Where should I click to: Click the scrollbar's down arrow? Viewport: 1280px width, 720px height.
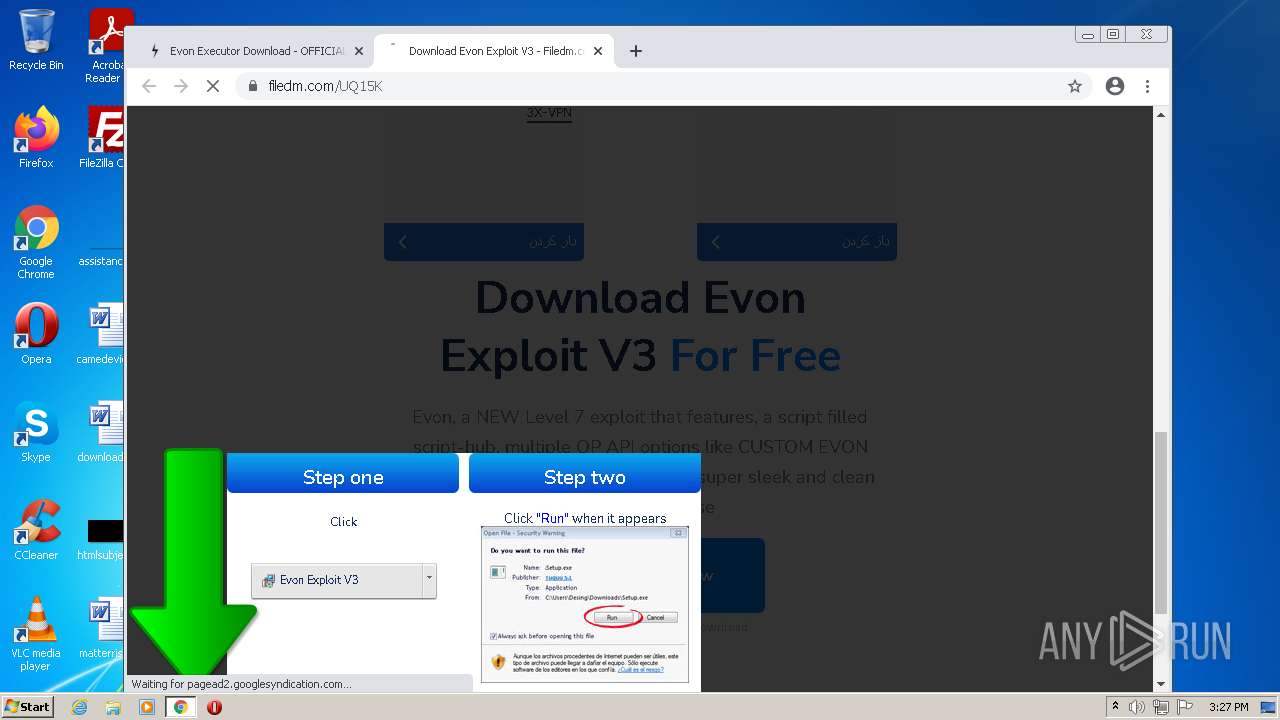tap(1160, 684)
